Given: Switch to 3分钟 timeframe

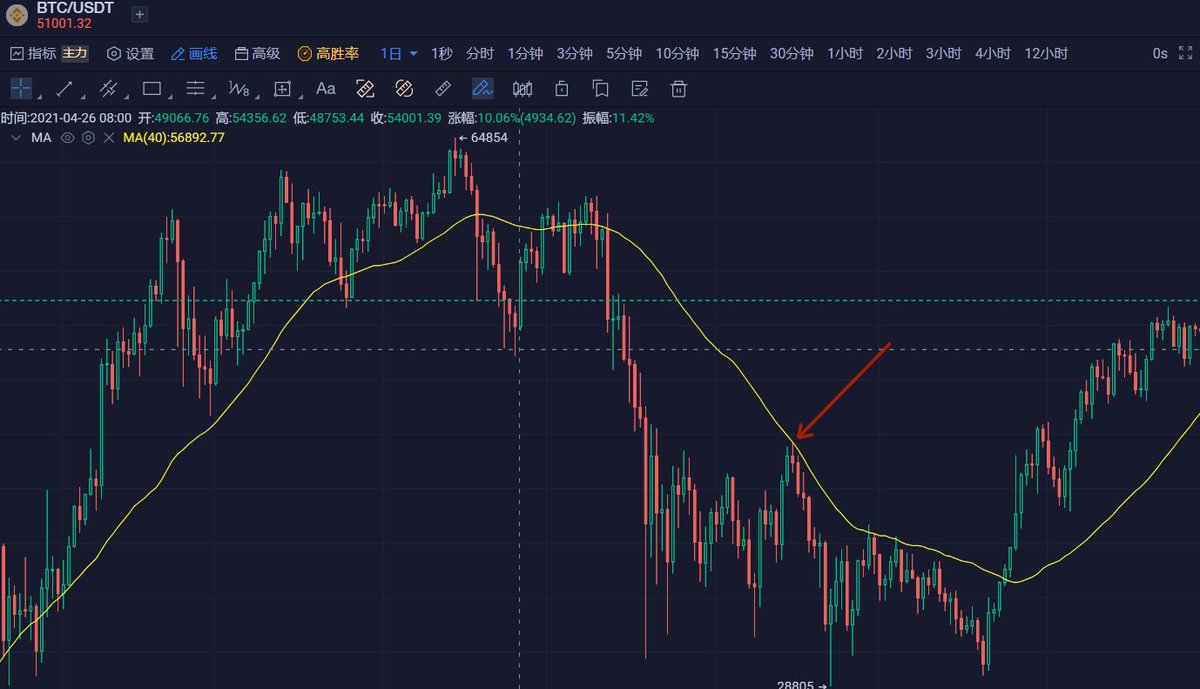Looking at the screenshot, I should click(x=574, y=54).
